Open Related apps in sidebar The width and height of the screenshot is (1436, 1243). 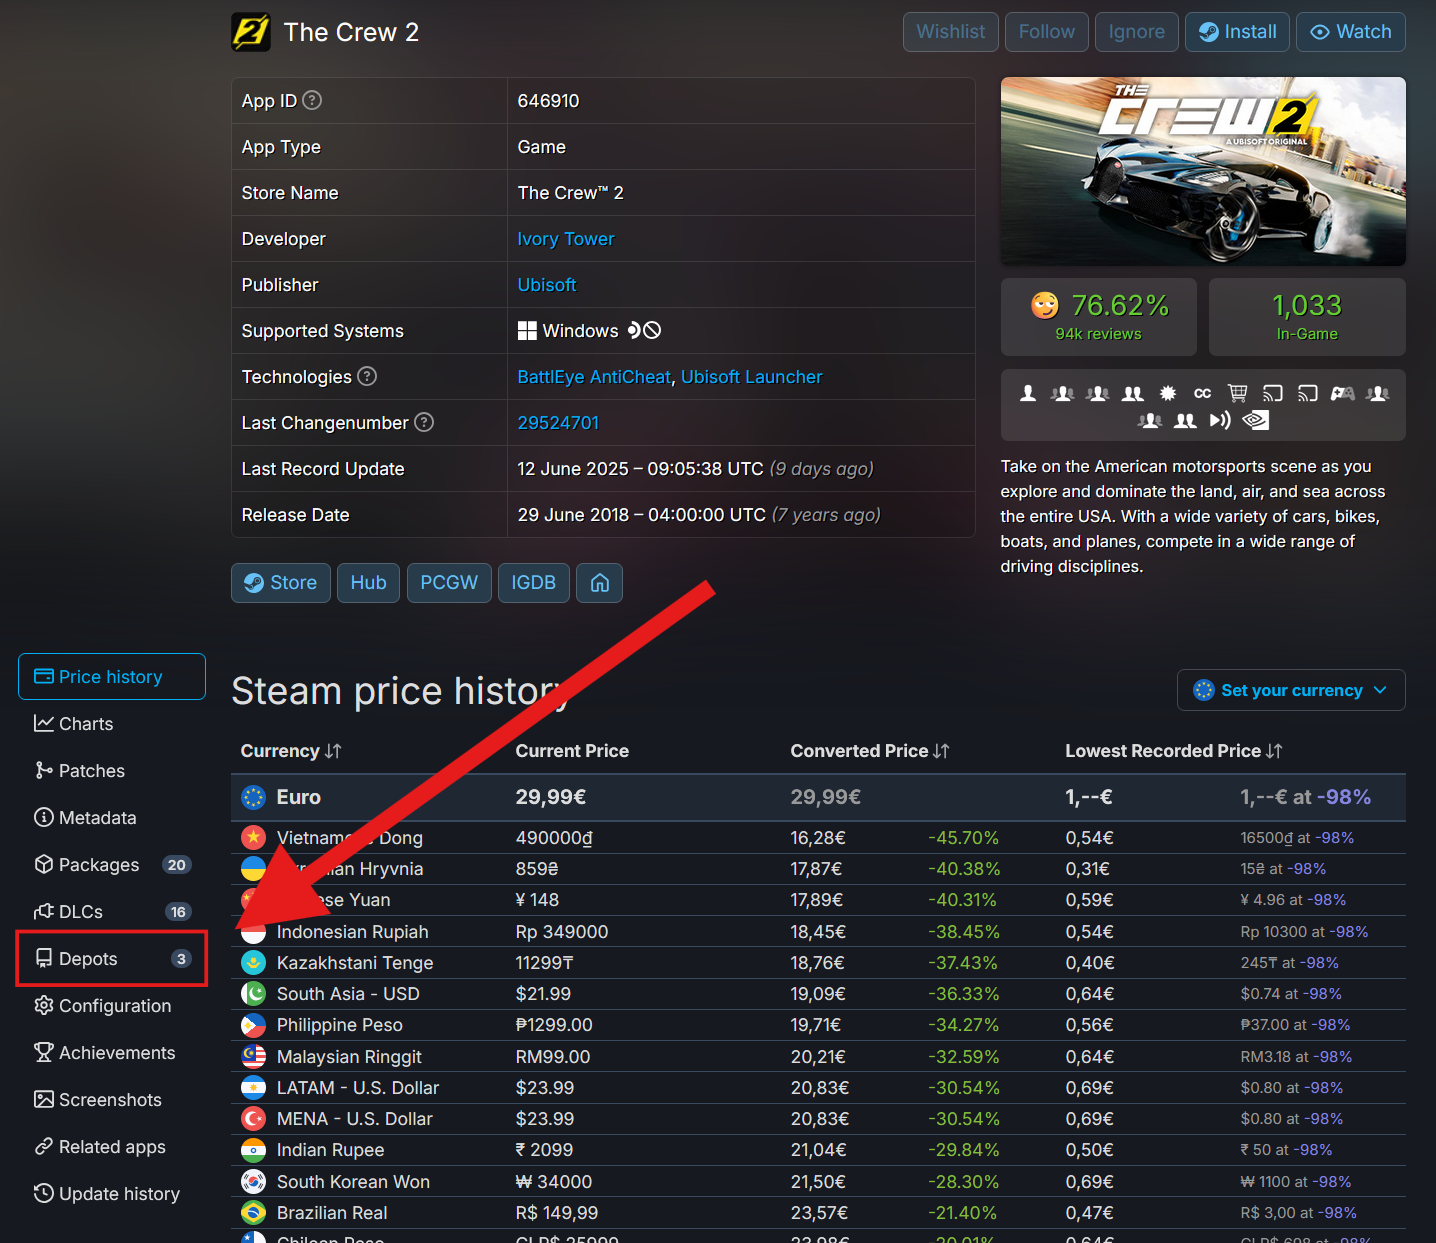pyautogui.click(x=112, y=1147)
